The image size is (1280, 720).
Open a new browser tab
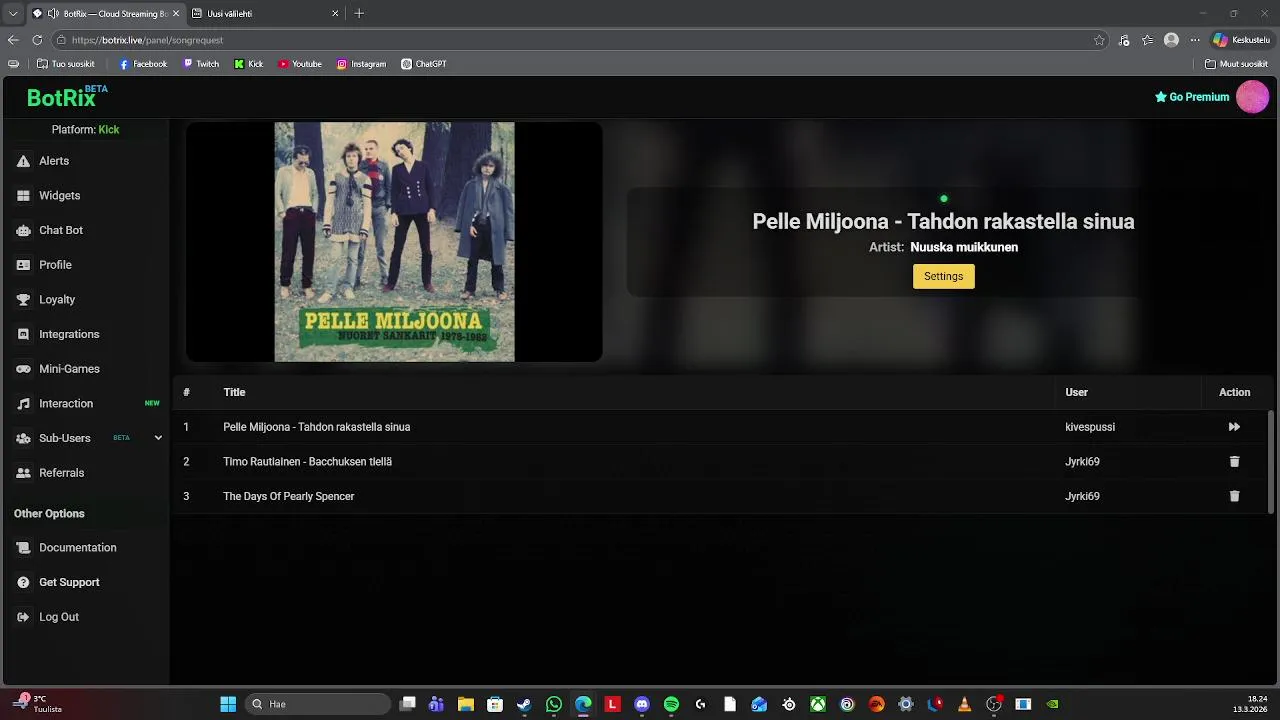click(359, 14)
